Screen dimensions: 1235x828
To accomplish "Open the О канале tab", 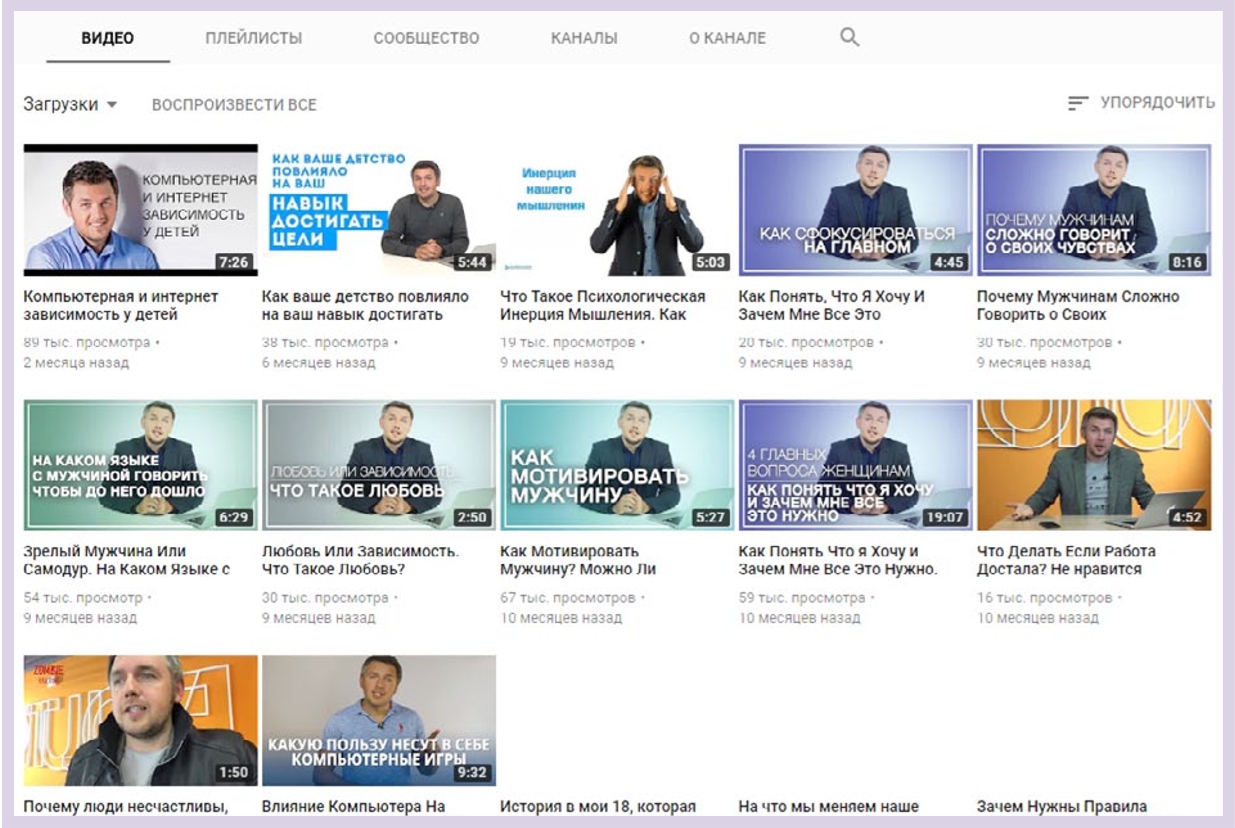I will tap(727, 38).
